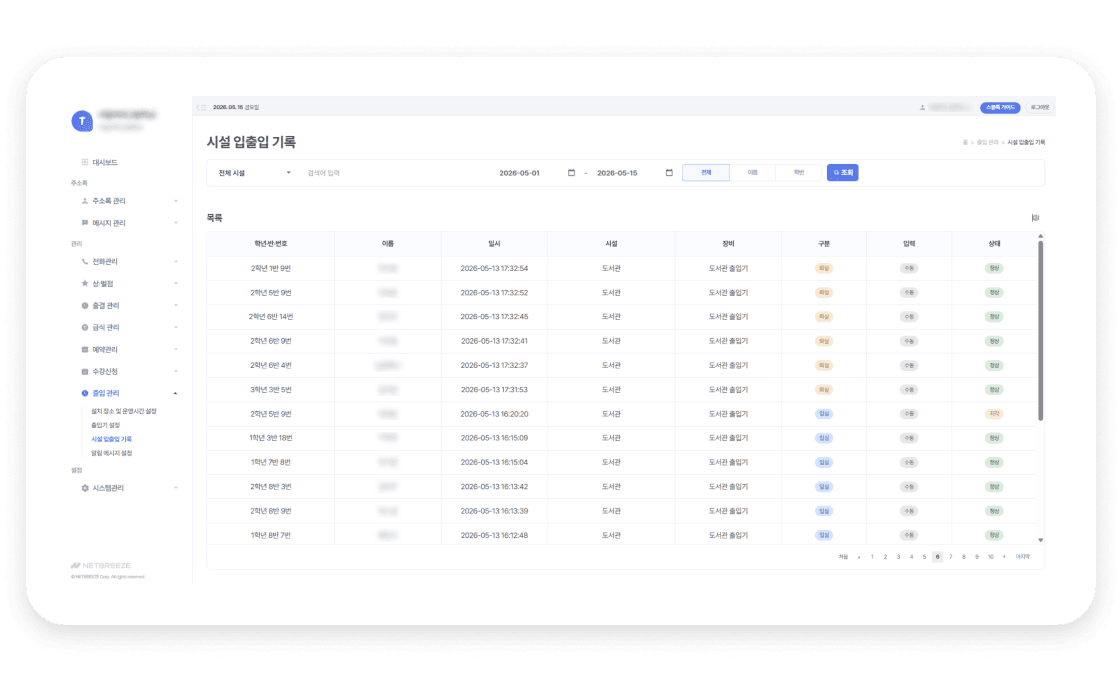Viewport: 1120px width, 680px height.
Task: Select the 이름 search filter option
Action: point(752,173)
